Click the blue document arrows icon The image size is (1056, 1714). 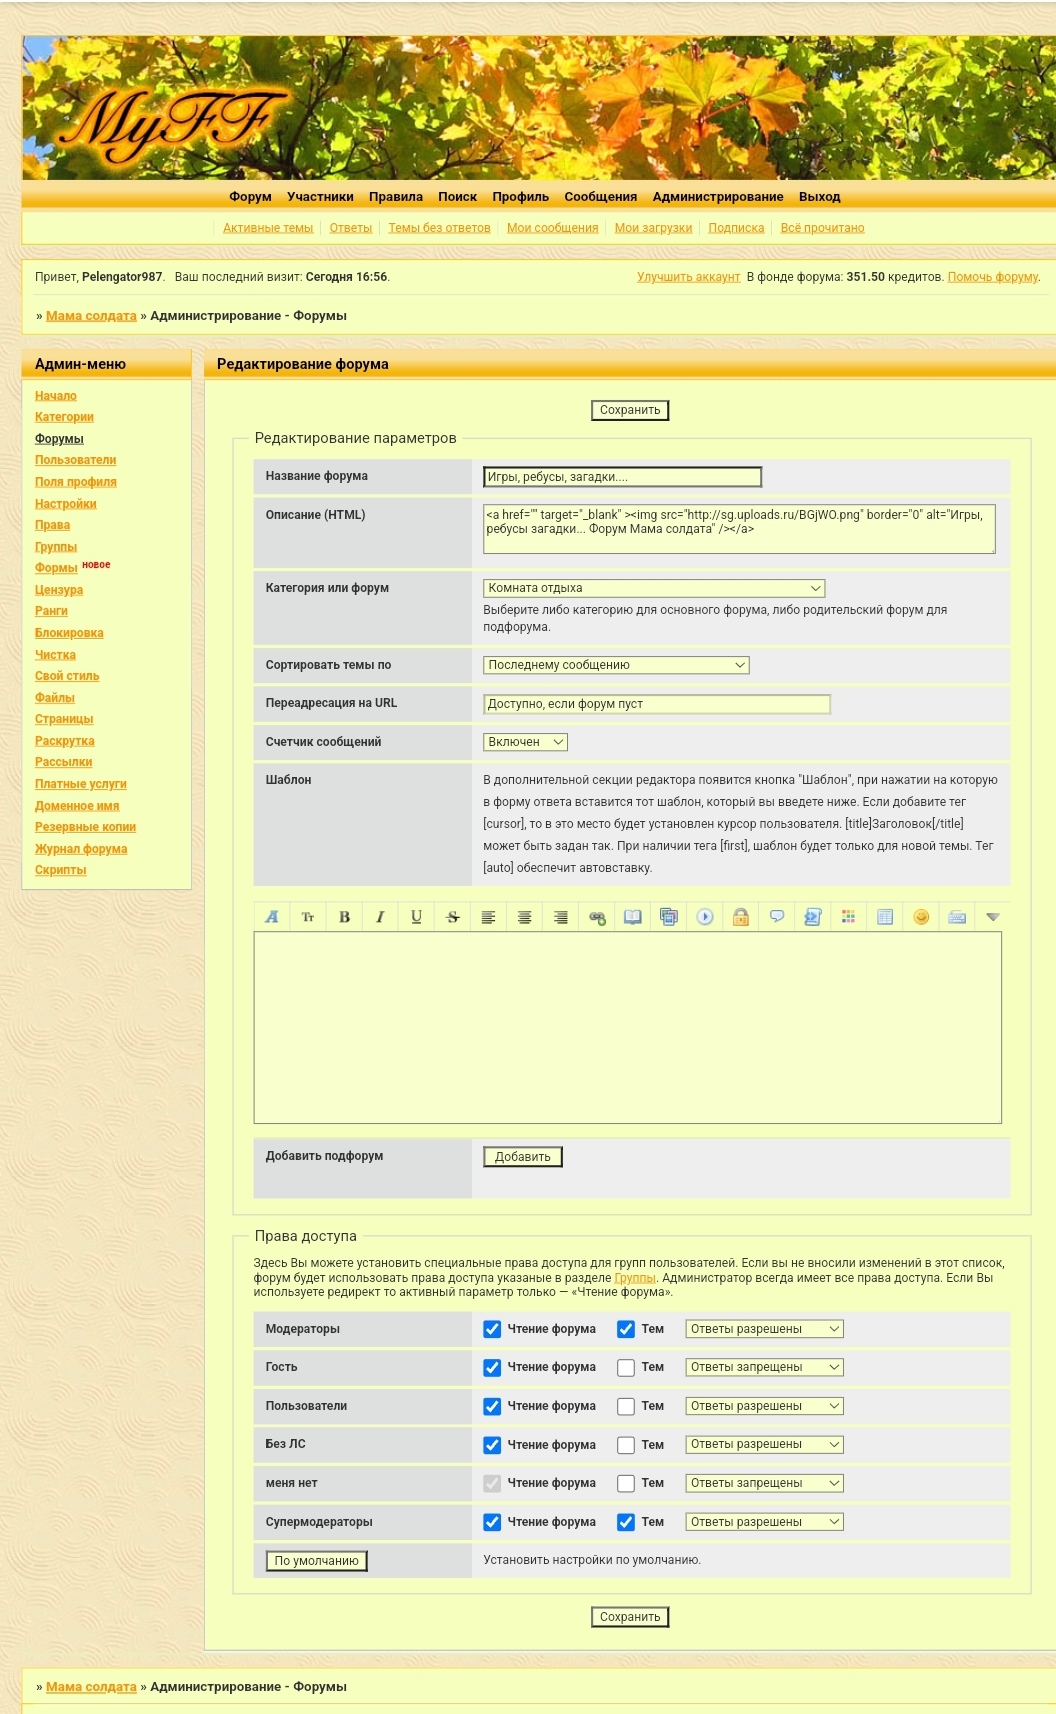[x=813, y=917]
